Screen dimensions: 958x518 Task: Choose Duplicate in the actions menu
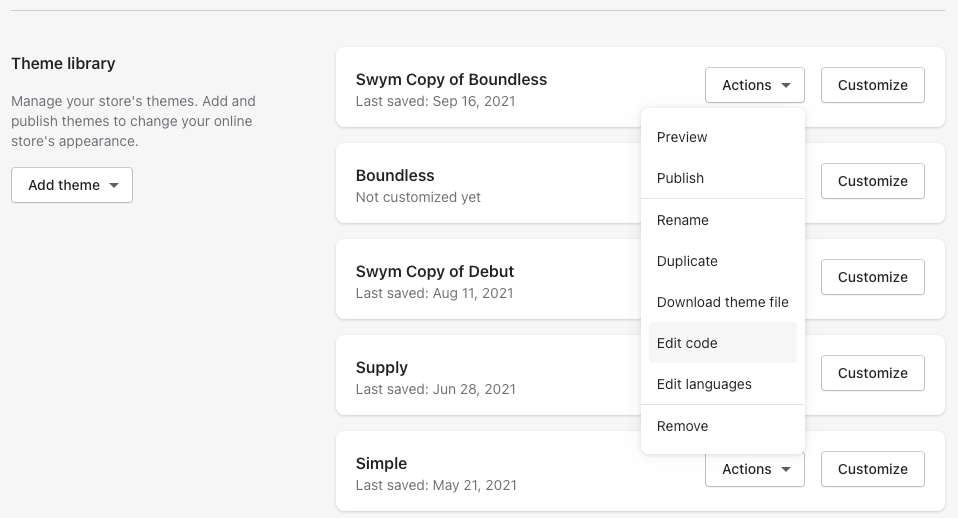pyautogui.click(x=687, y=261)
